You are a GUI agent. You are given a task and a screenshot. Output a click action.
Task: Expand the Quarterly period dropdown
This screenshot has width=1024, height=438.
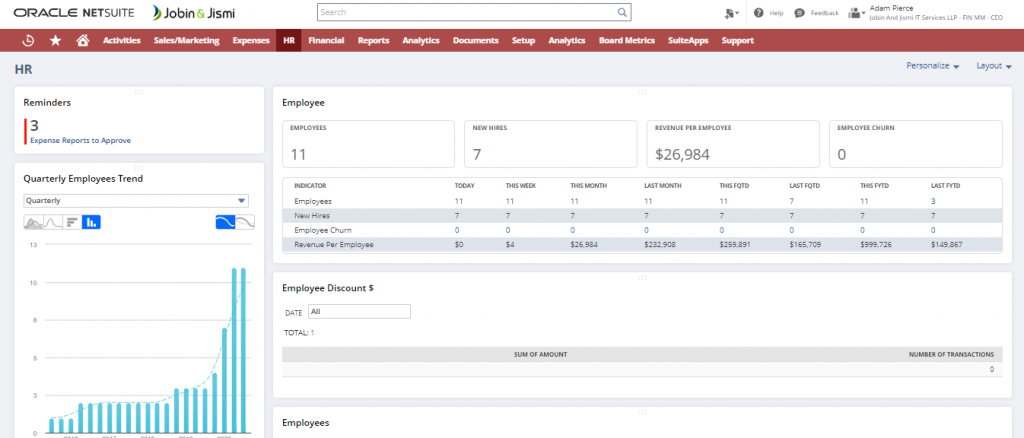(x=135, y=199)
